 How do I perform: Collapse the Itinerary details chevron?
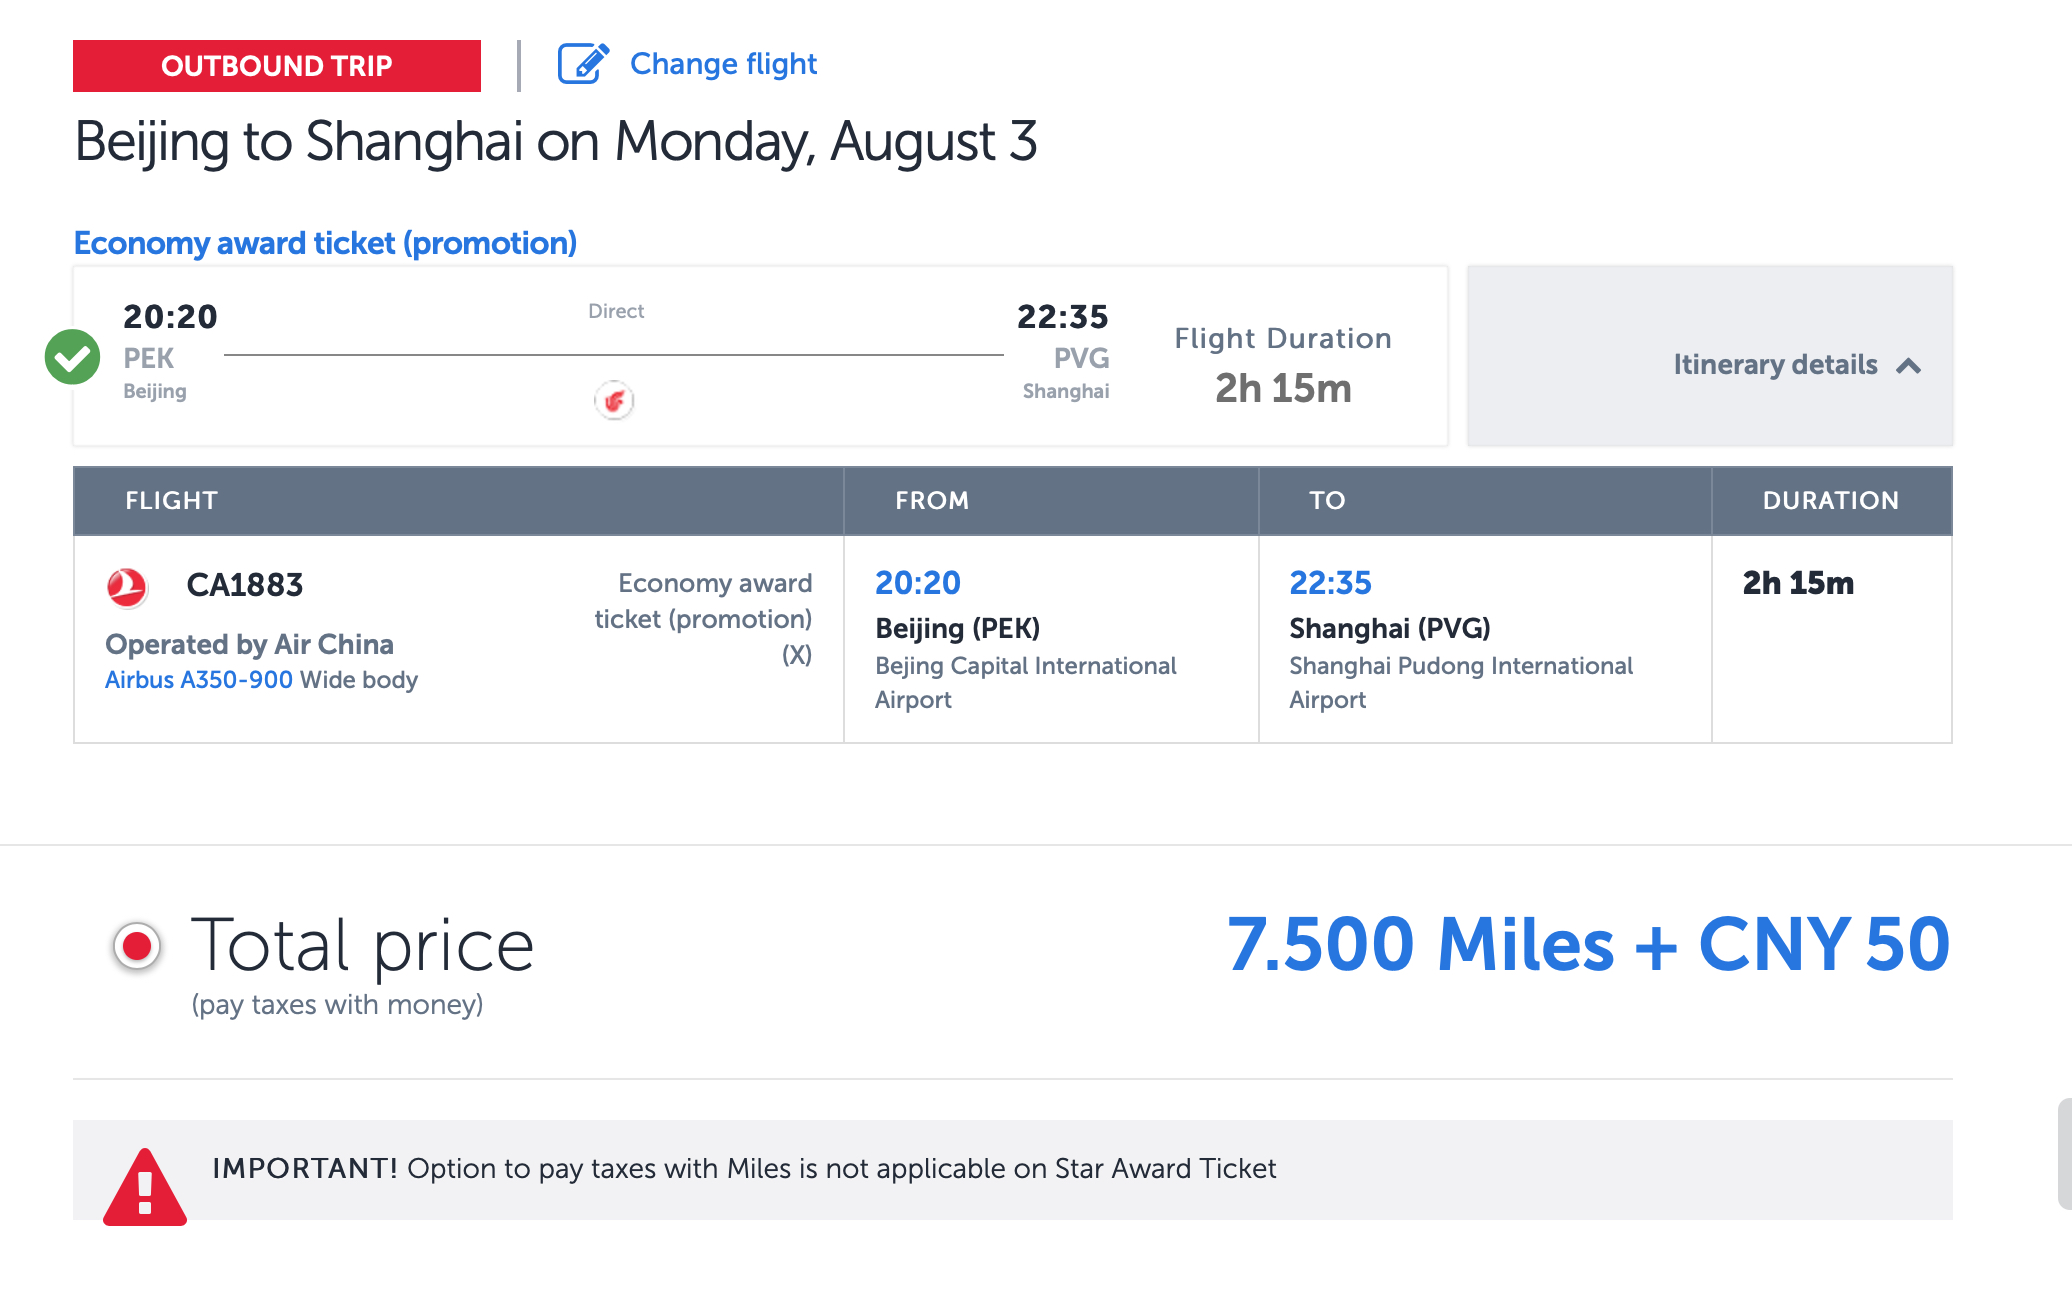tap(1909, 366)
